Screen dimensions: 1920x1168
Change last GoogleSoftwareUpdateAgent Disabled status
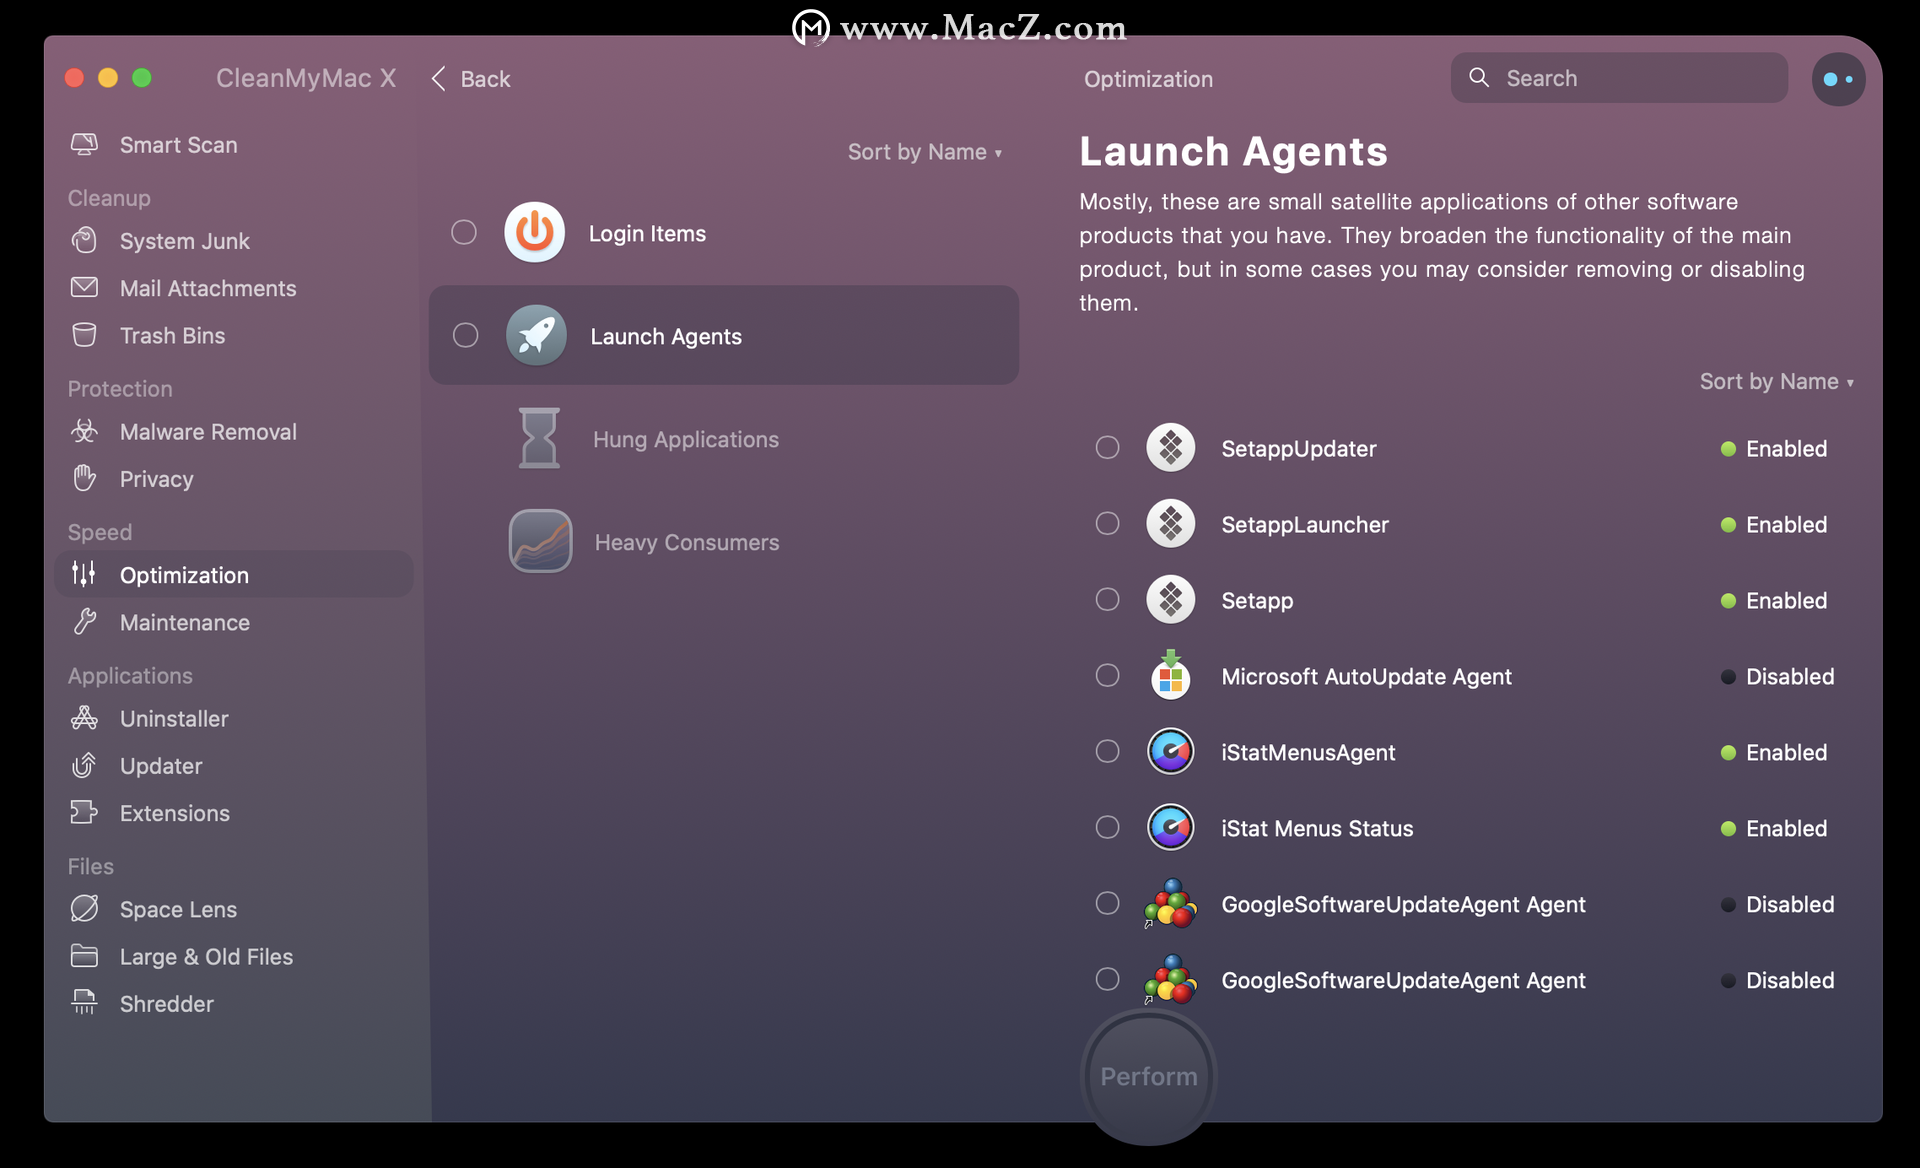(x=1778, y=981)
